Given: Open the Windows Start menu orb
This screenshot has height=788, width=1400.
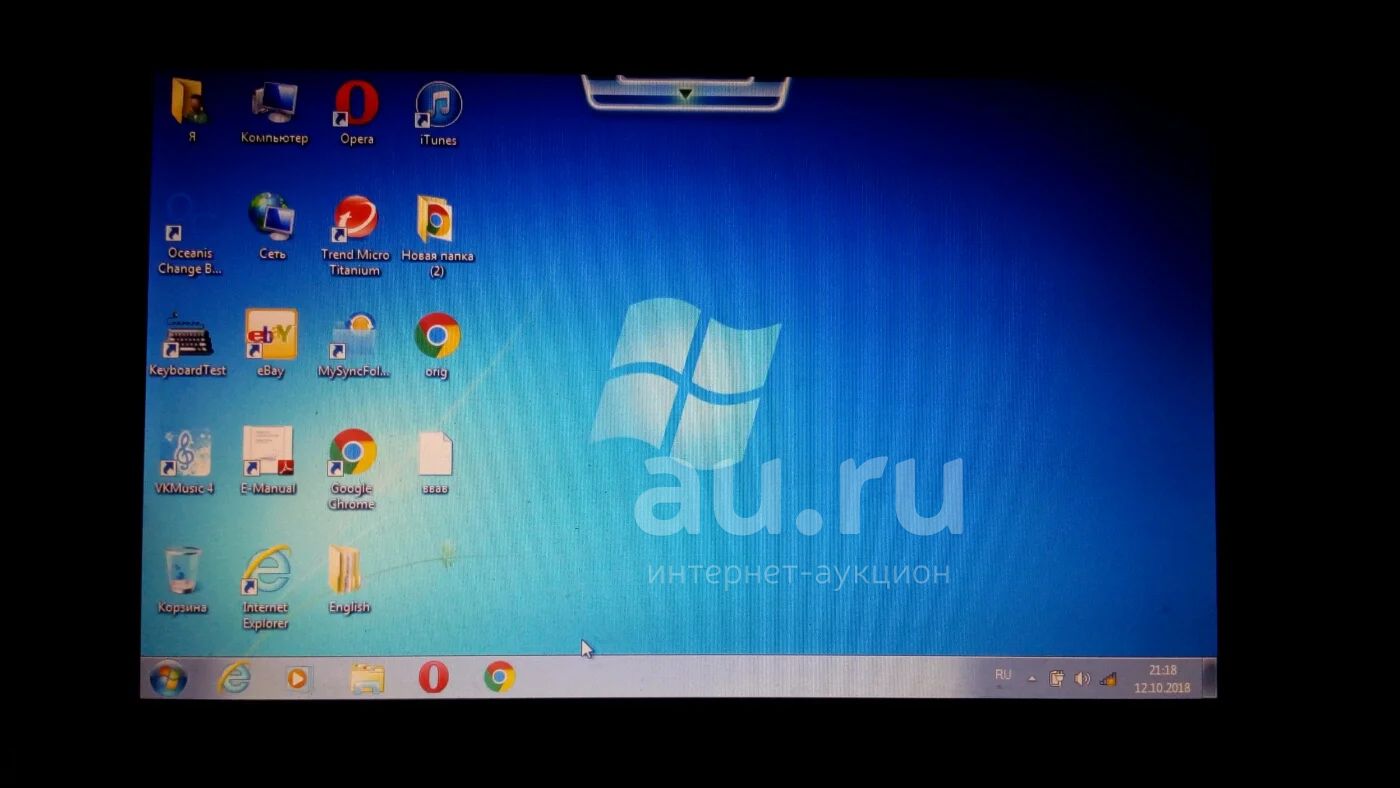Looking at the screenshot, I should point(168,678).
